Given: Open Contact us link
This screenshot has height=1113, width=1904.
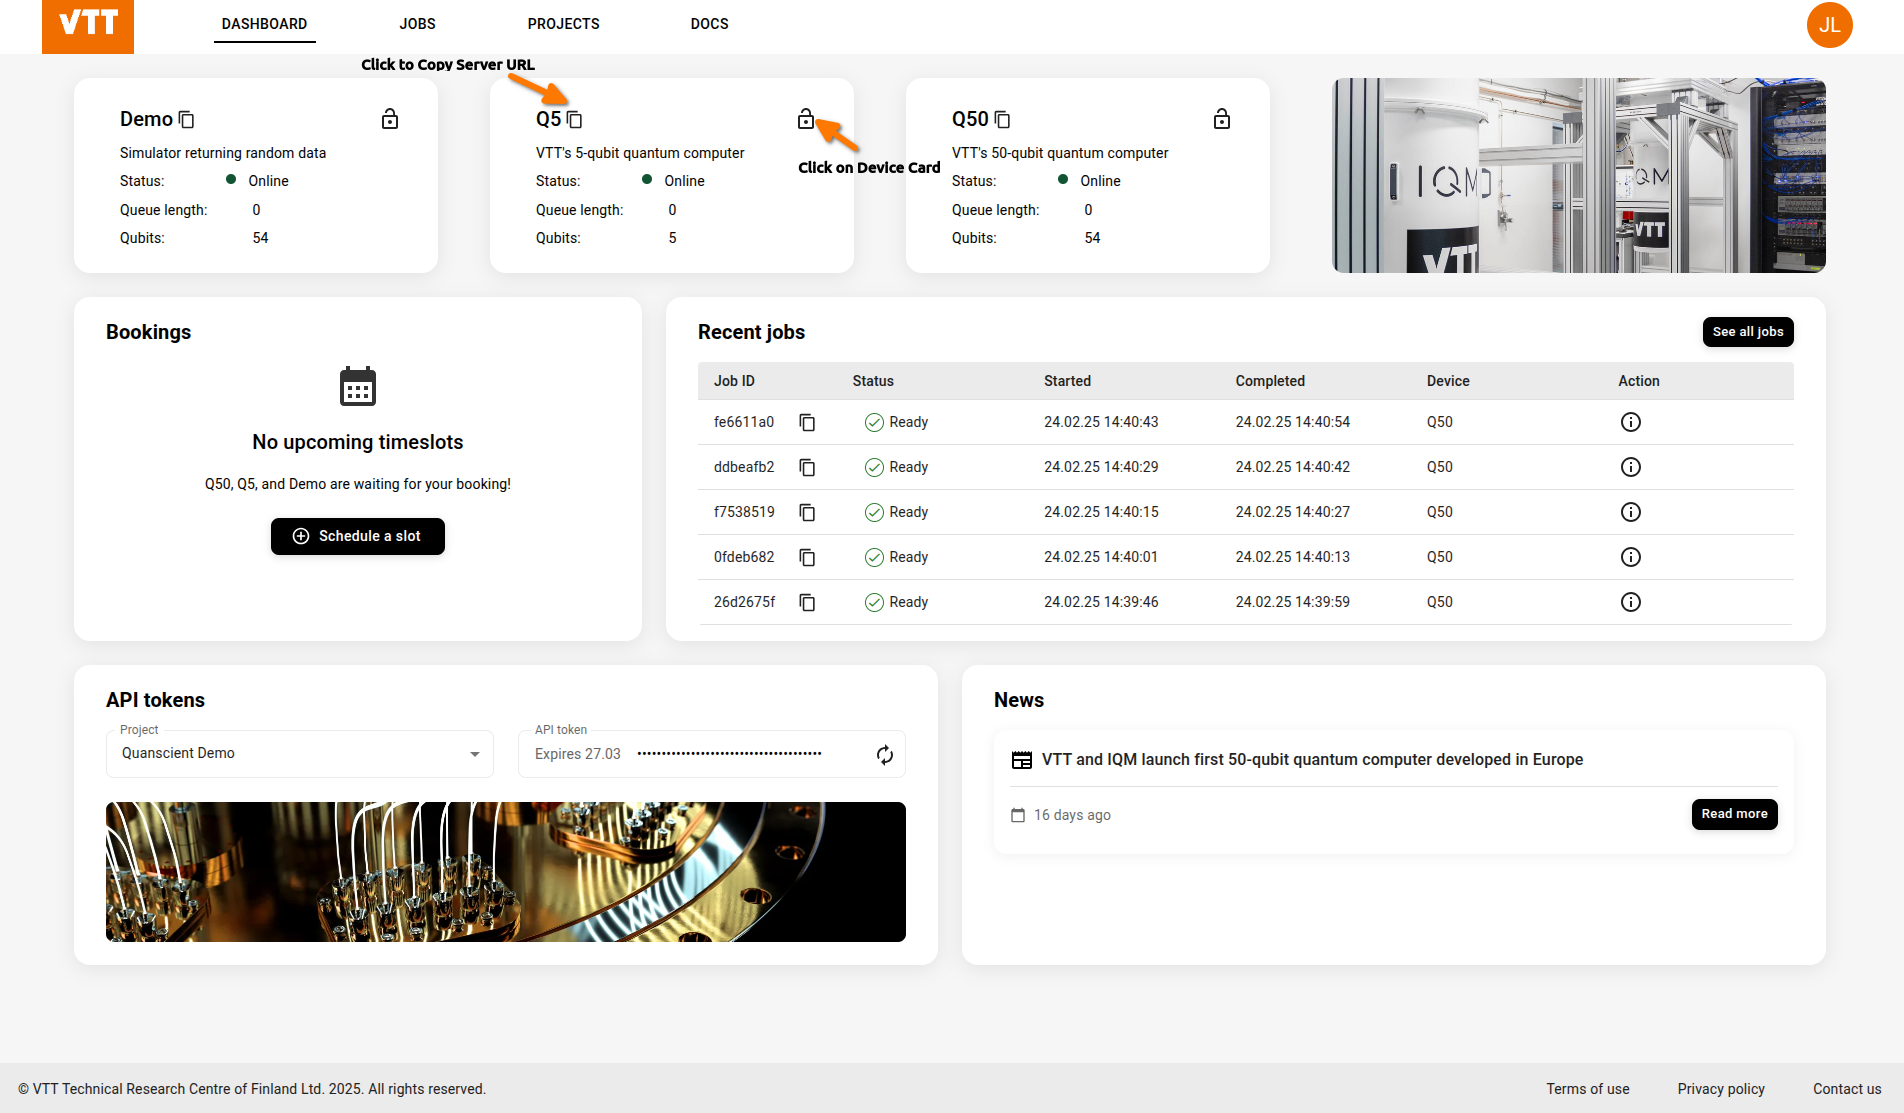Looking at the screenshot, I should (1847, 1089).
